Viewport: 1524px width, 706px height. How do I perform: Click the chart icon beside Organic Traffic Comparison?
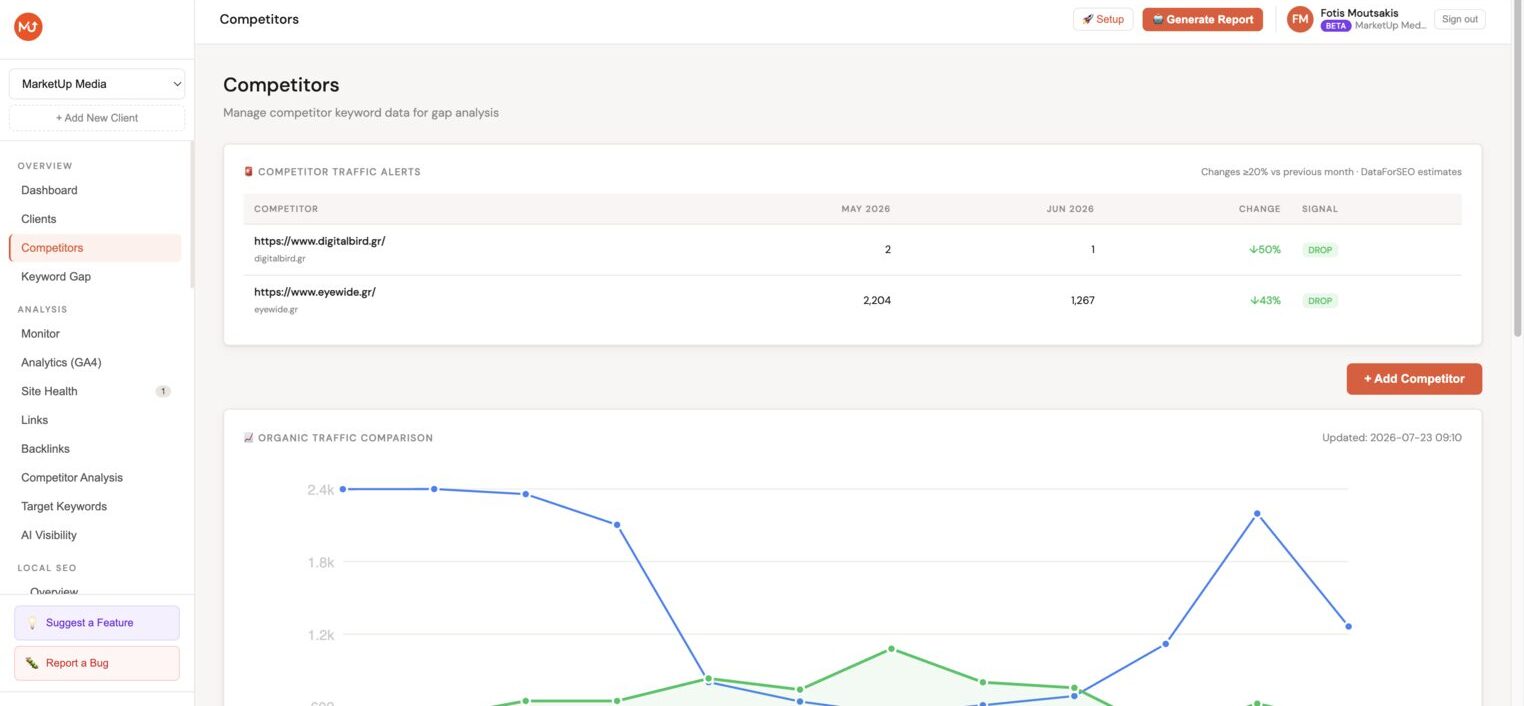[x=249, y=438]
